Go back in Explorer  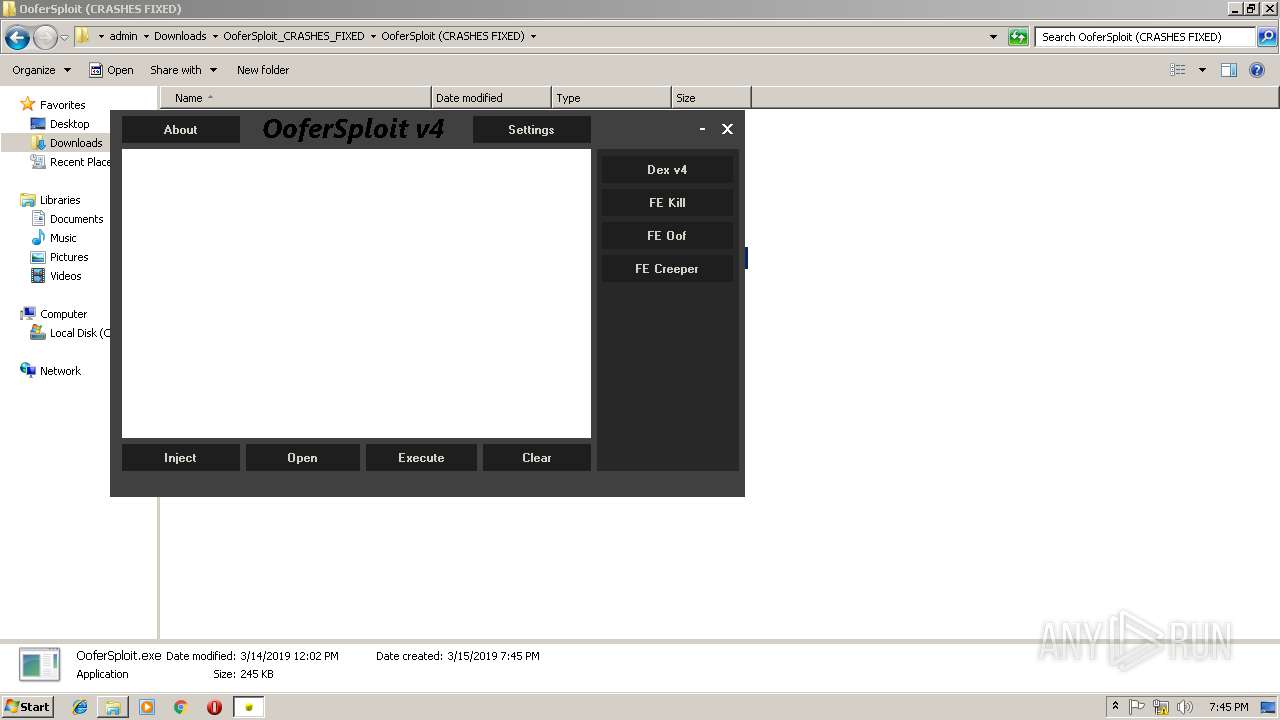pos(17,37)
